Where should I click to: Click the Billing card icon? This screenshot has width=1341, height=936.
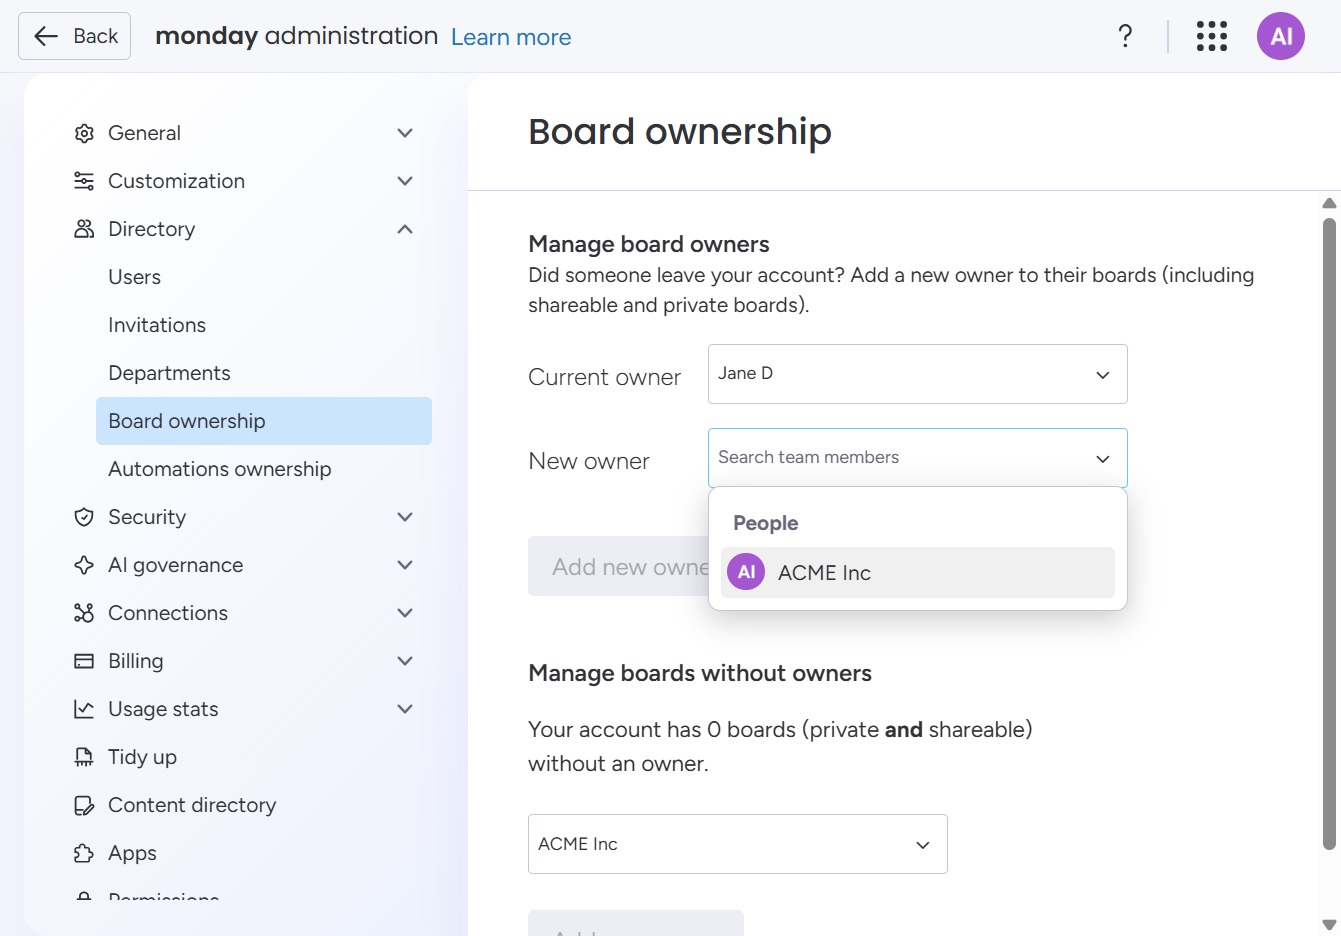[84, 661]
